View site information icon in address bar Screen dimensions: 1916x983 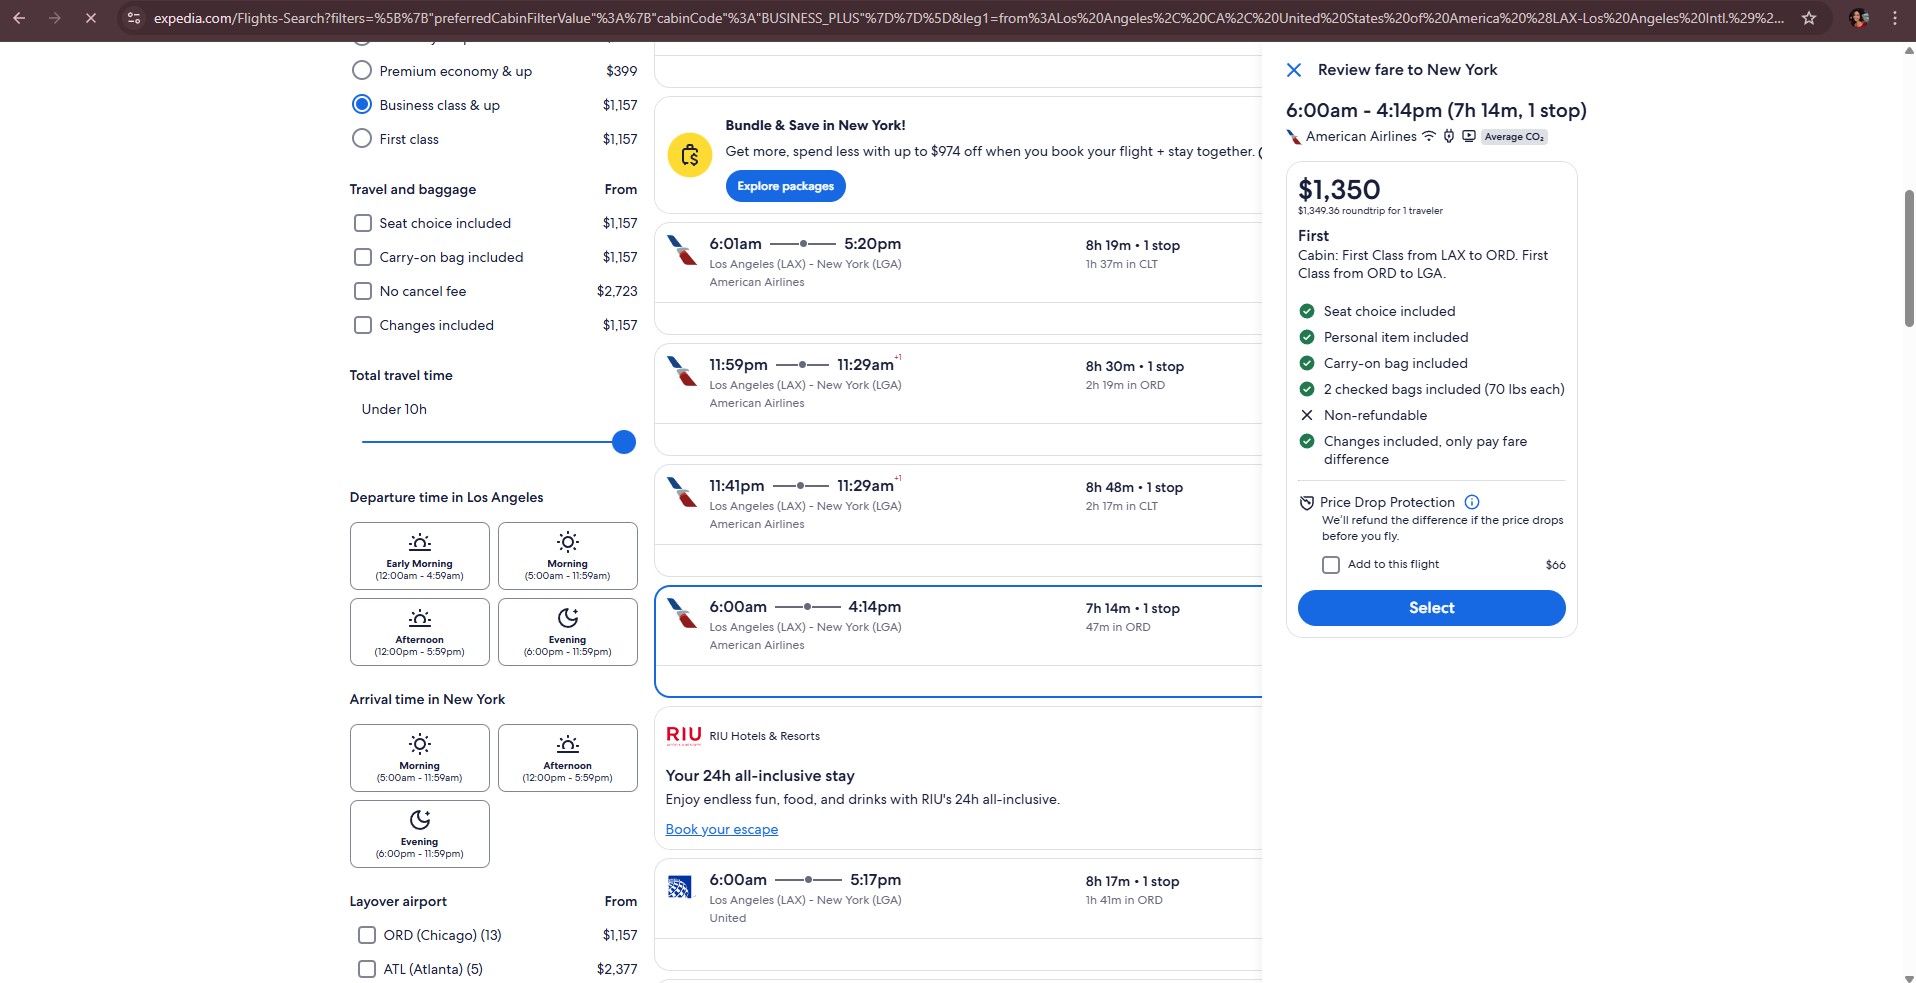coord(134,18)
